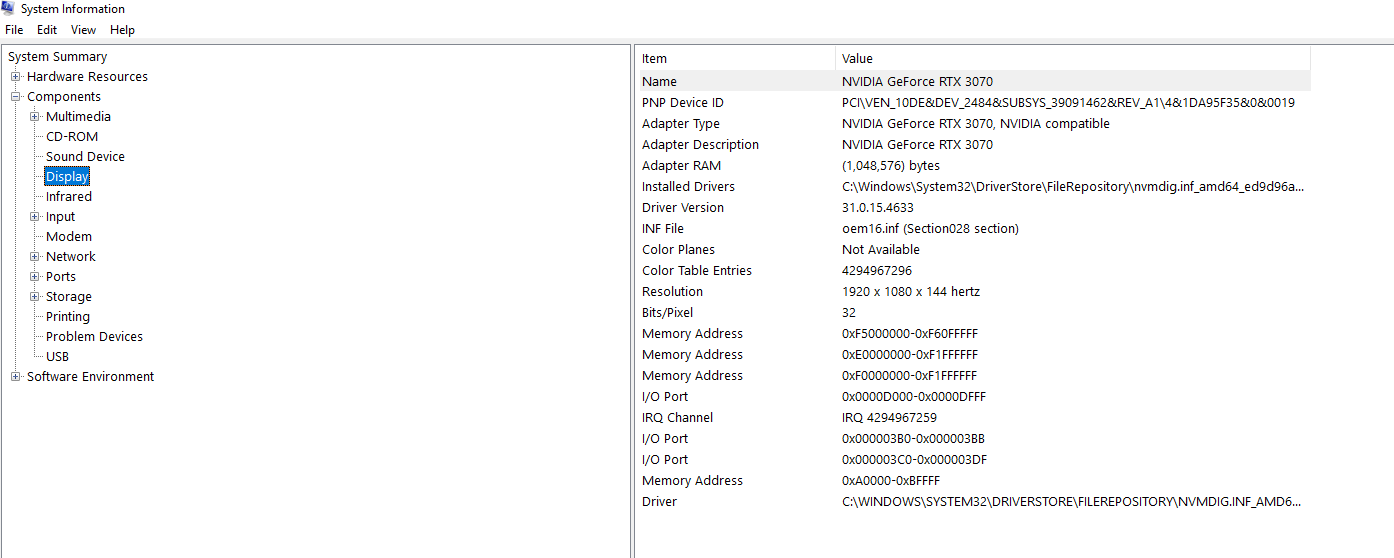
Task: Open the Edit menu
Action: coord(47,30)
